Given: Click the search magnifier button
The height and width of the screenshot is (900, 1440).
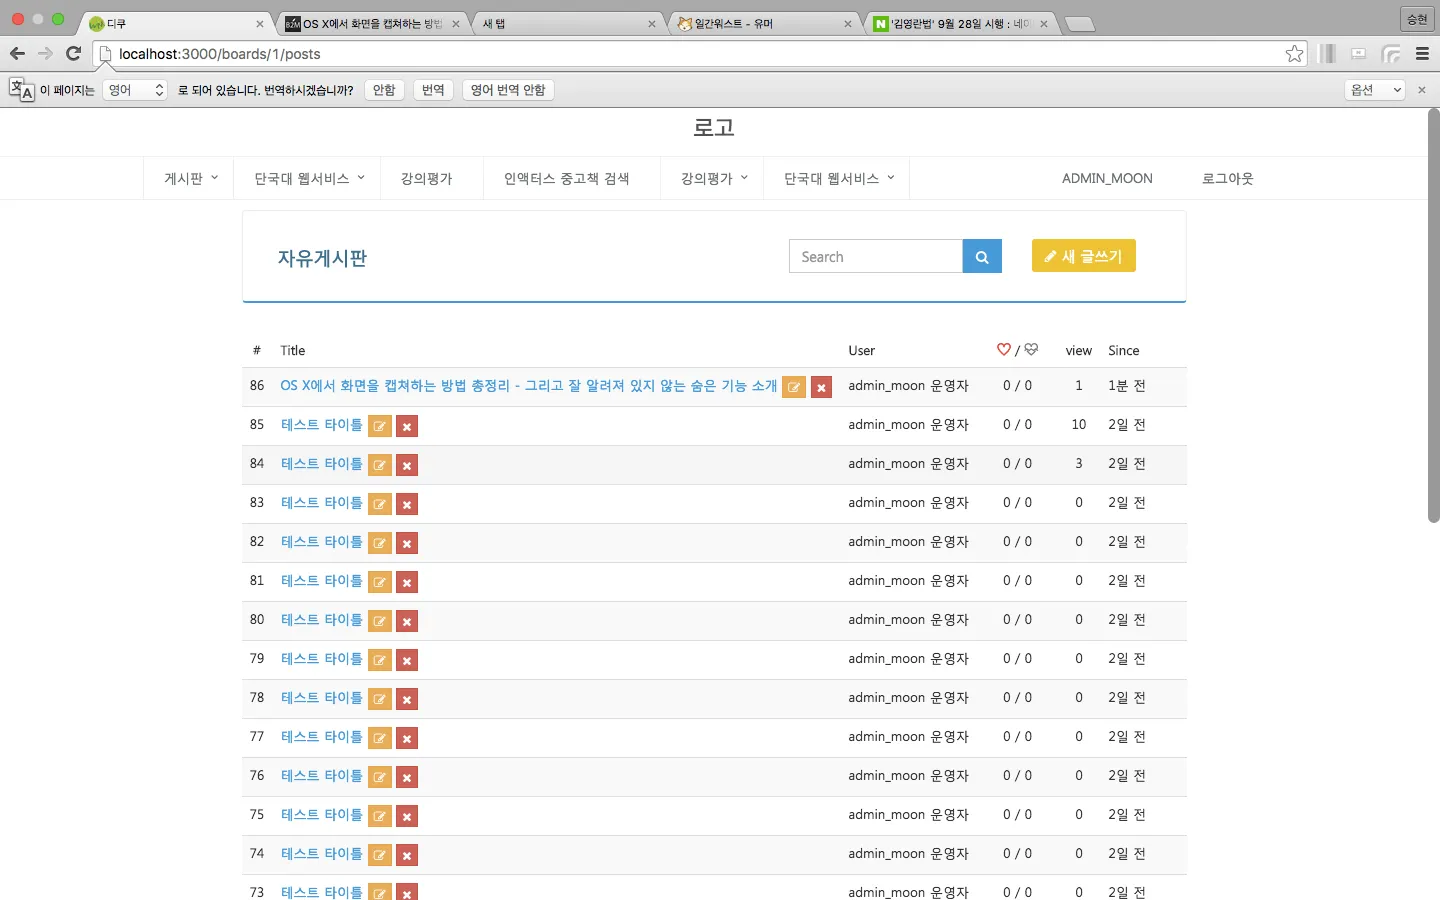Looking at the screenshot, I should (981, 257).
